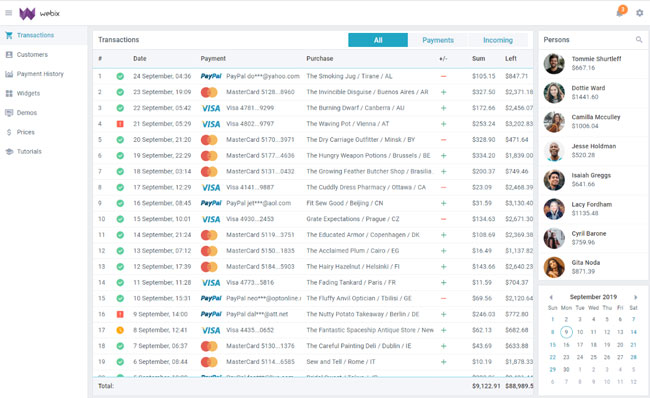The height and width of the screenshot is (398, 650).
Task: Click the name Lacy Fordham
Action: point(592,204)
